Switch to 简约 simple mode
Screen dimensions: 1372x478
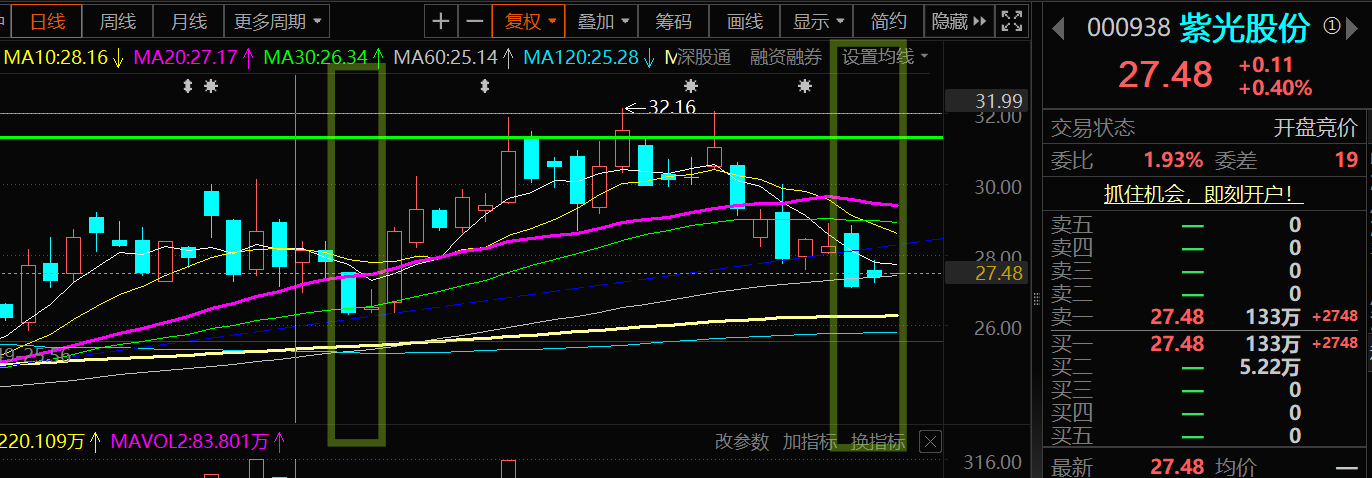click(x=889, y=21)
